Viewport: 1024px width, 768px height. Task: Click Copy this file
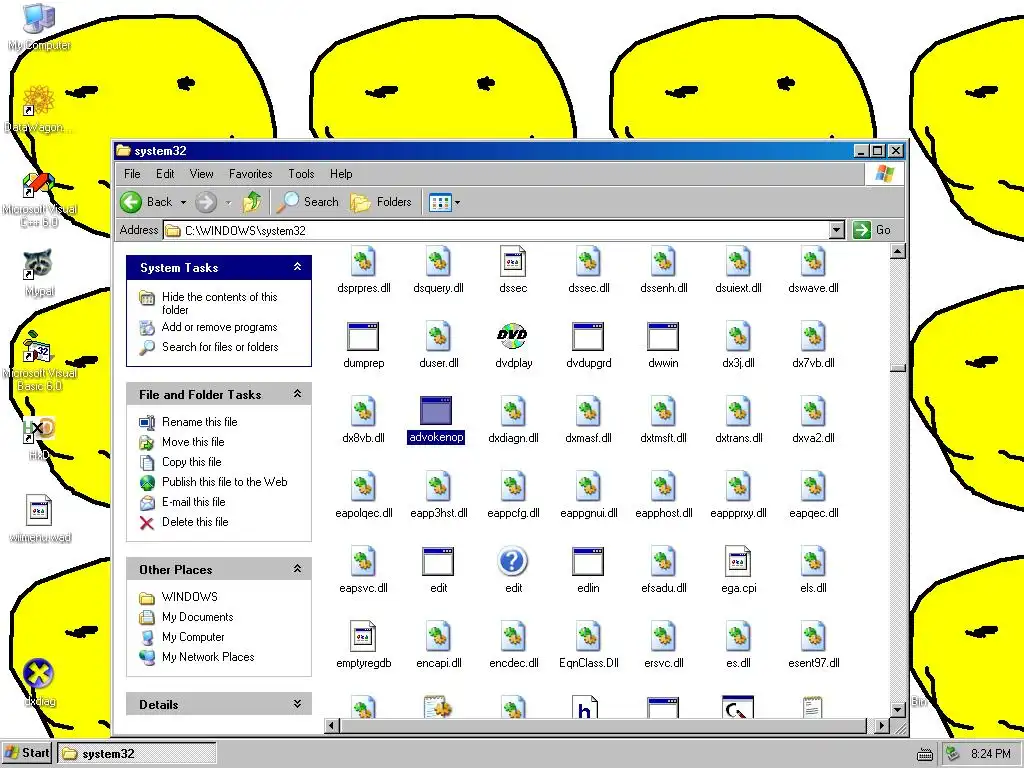(191, 462)
